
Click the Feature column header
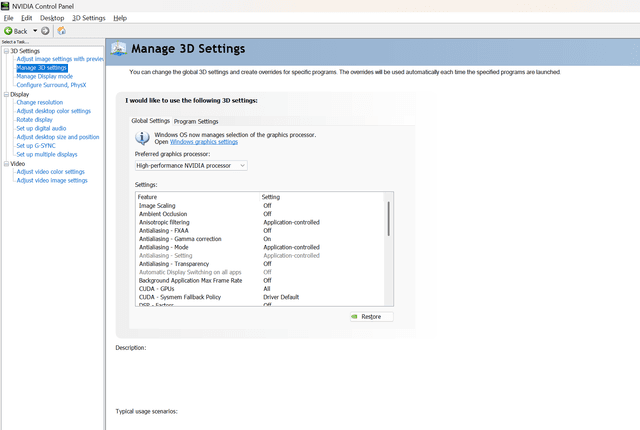click(198, 197)
